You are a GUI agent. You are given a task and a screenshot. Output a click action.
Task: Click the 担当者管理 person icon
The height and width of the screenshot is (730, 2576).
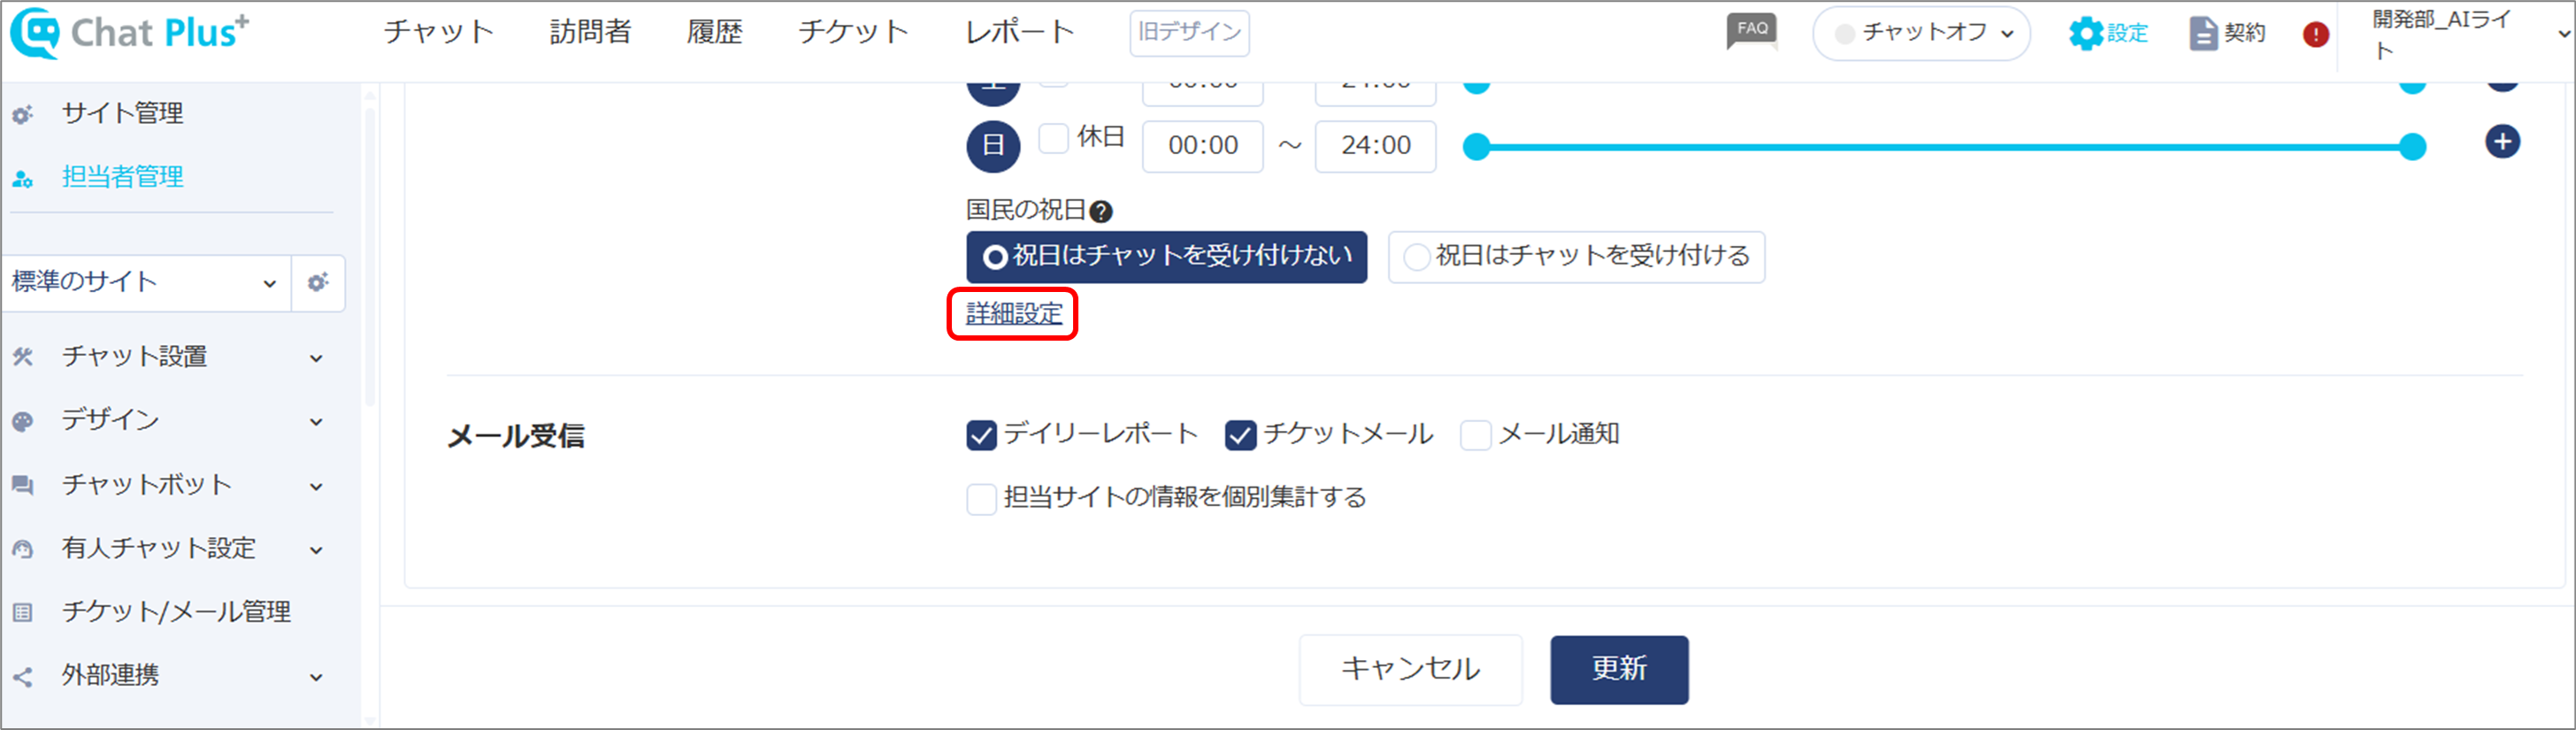coord(23,178)
